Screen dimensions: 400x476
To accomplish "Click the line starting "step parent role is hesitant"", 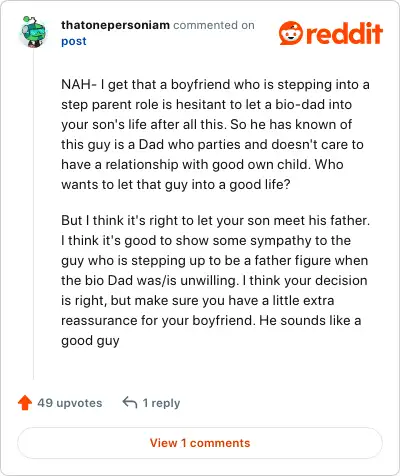I will pyautogui.click(x=207, y=104).
